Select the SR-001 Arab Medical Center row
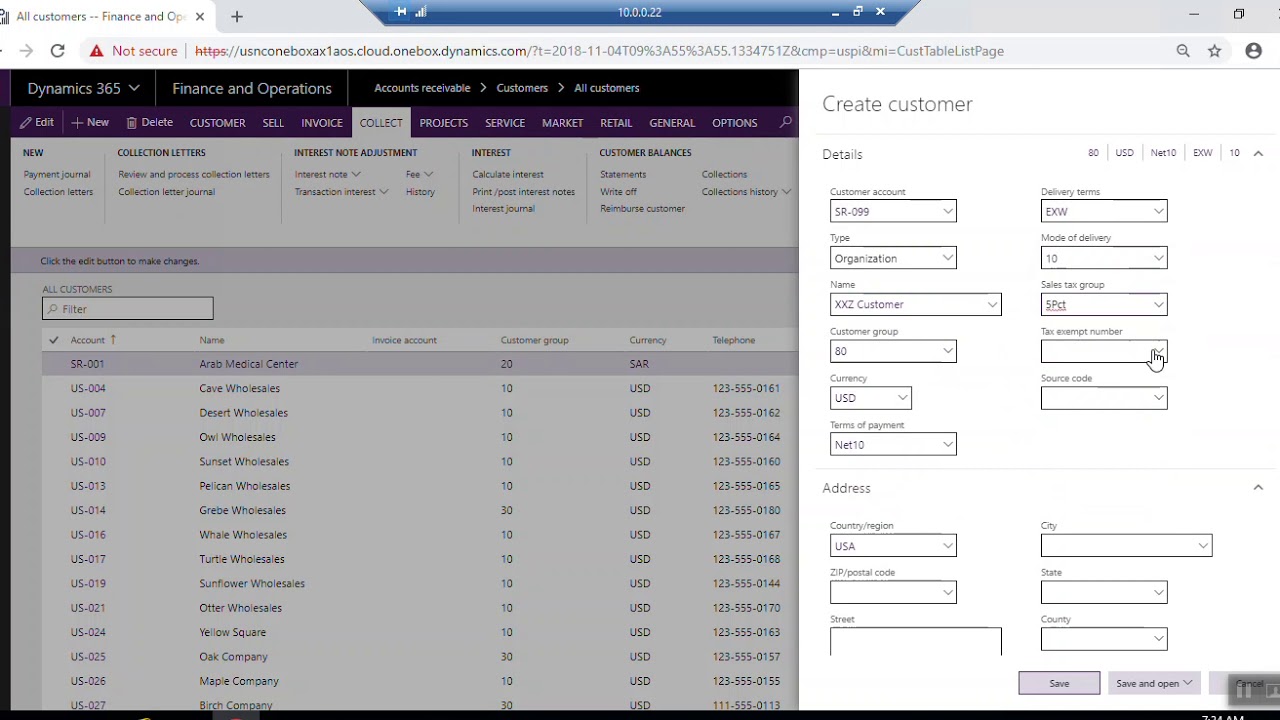1280x720 pixels. tap(420, 364)
